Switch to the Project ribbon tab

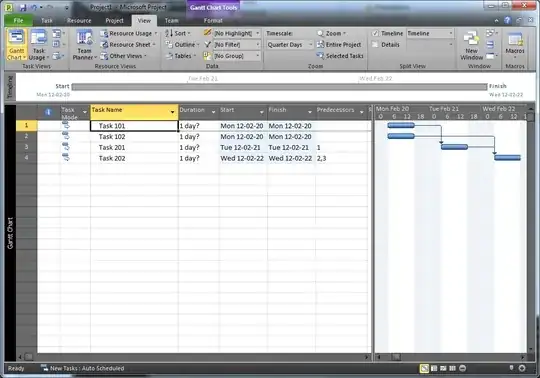114,20
